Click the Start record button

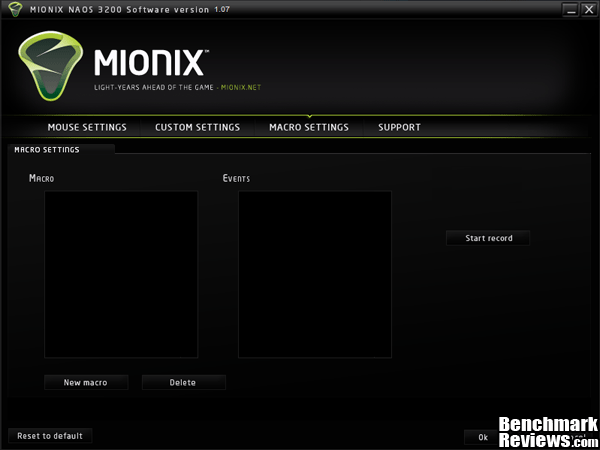[x=488, y=238]
